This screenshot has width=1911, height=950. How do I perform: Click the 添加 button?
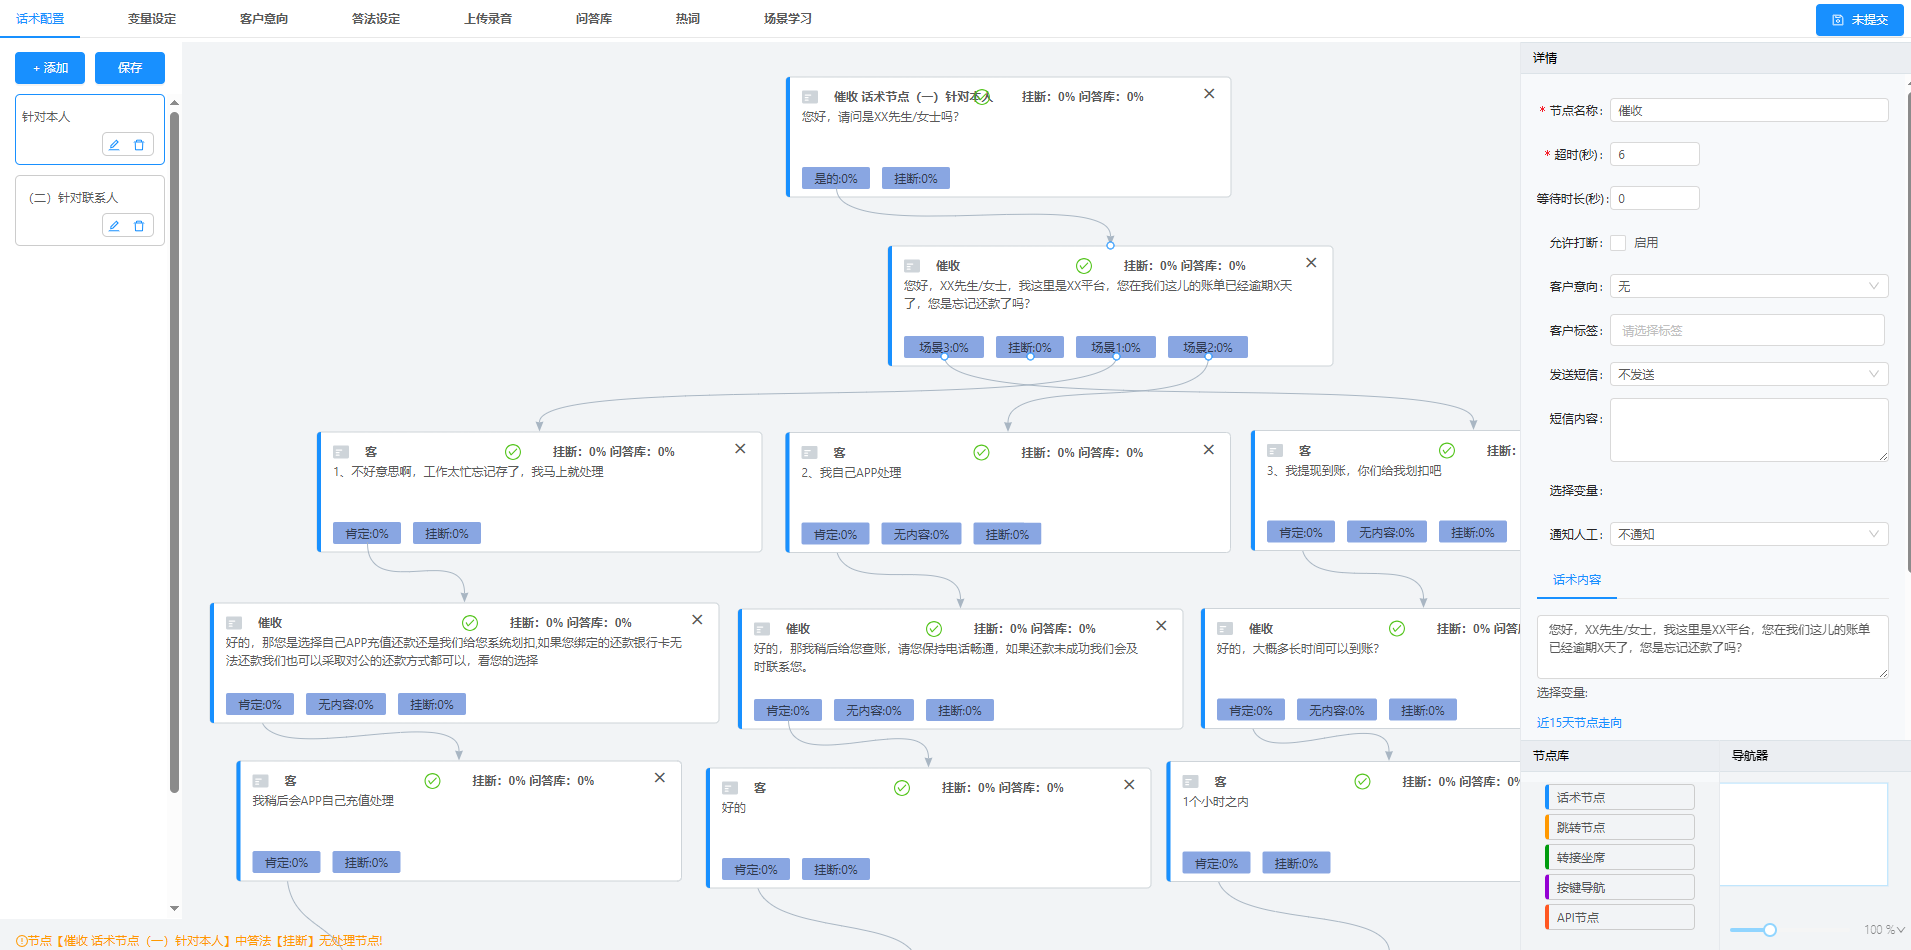point(50,68)
